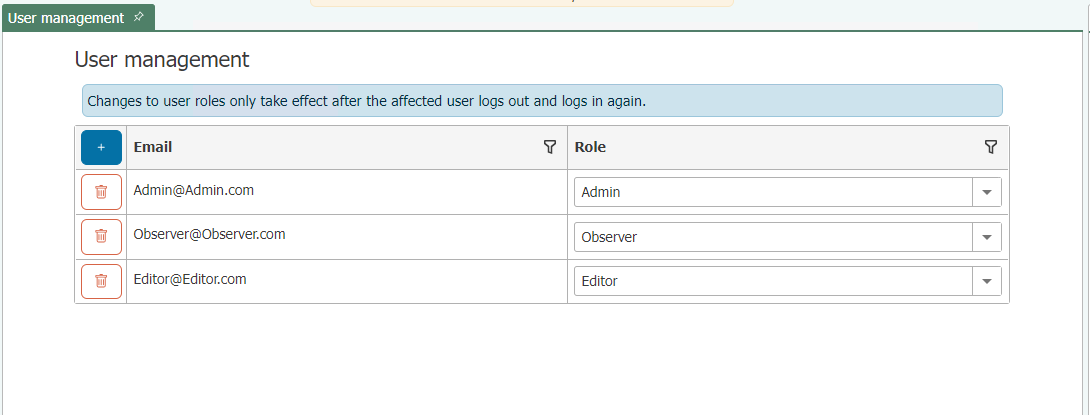Expand the Admin role dropdown arrow

[x=986, y=192]
